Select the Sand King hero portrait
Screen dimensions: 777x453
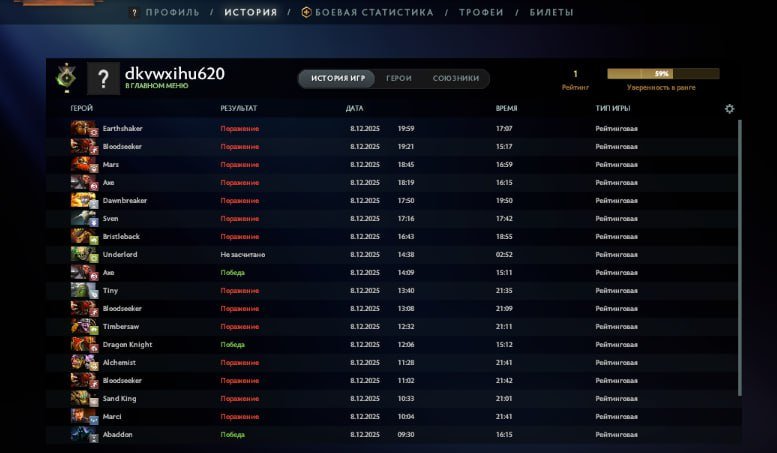click(x=84, y=398)
